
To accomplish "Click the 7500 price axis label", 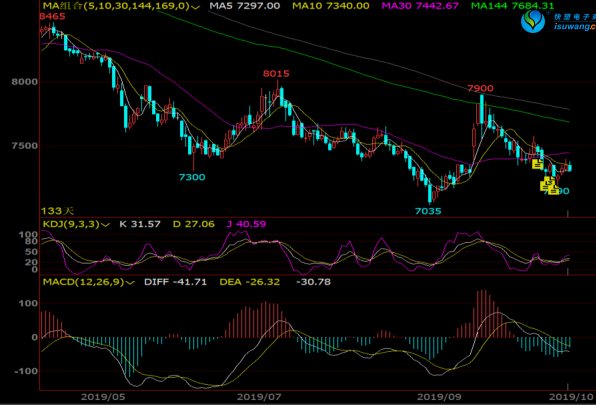I will (25, 146).
